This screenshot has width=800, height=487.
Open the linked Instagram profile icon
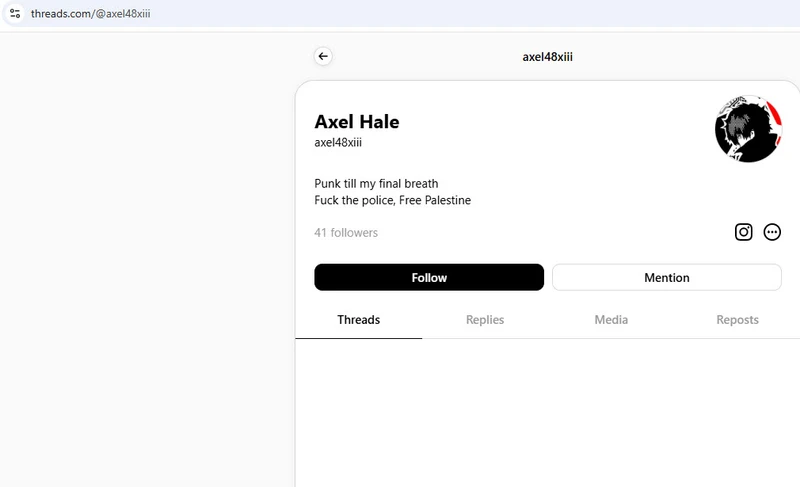tap(743, 232)
